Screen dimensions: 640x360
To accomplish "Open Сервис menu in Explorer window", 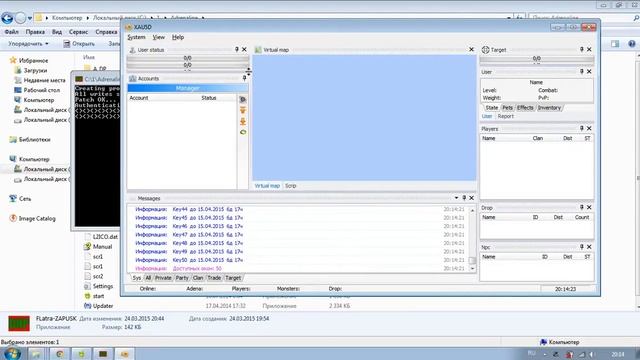I will [x=78, y=32].
